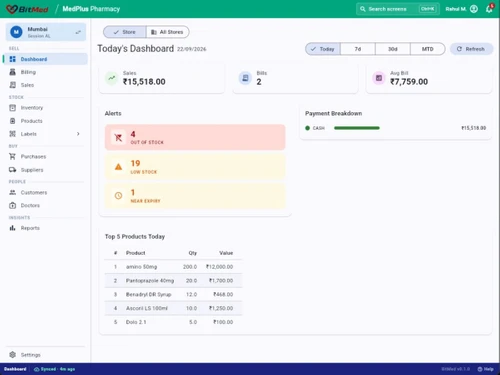This screenshot has width=500, height=375.
Task: Click the Dashboard grid icon in sidebar
Action: (13, 59)
